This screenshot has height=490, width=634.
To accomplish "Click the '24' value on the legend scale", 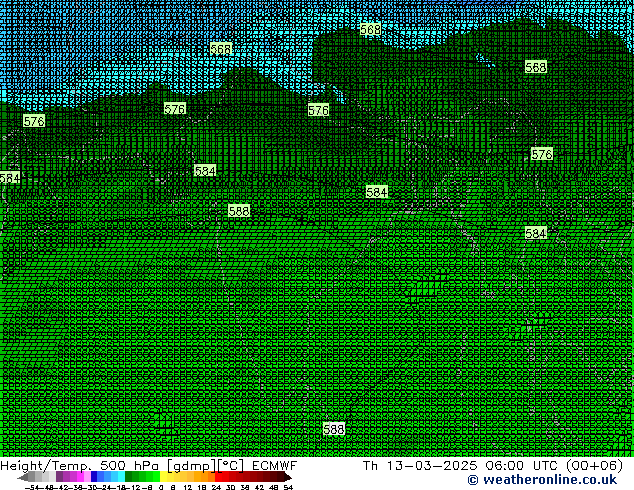I will pos(216,487).
